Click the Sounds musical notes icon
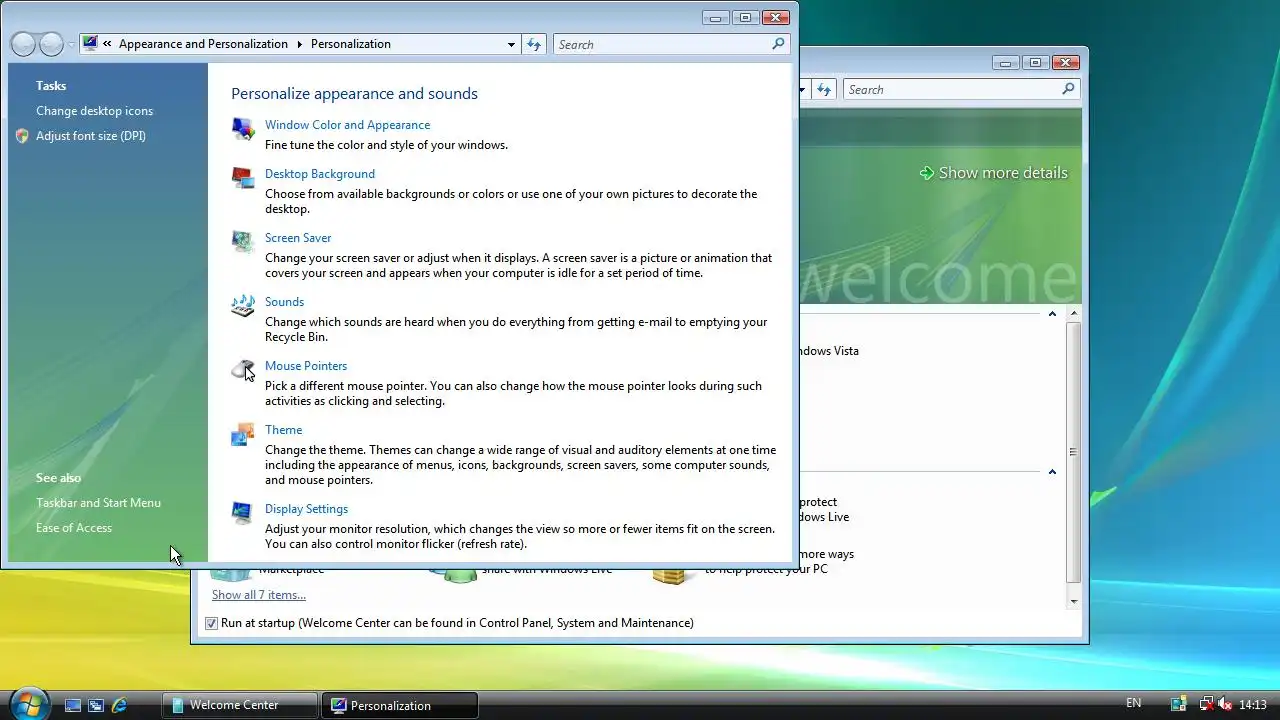1280x720 pixels. (x=243, y=306)
